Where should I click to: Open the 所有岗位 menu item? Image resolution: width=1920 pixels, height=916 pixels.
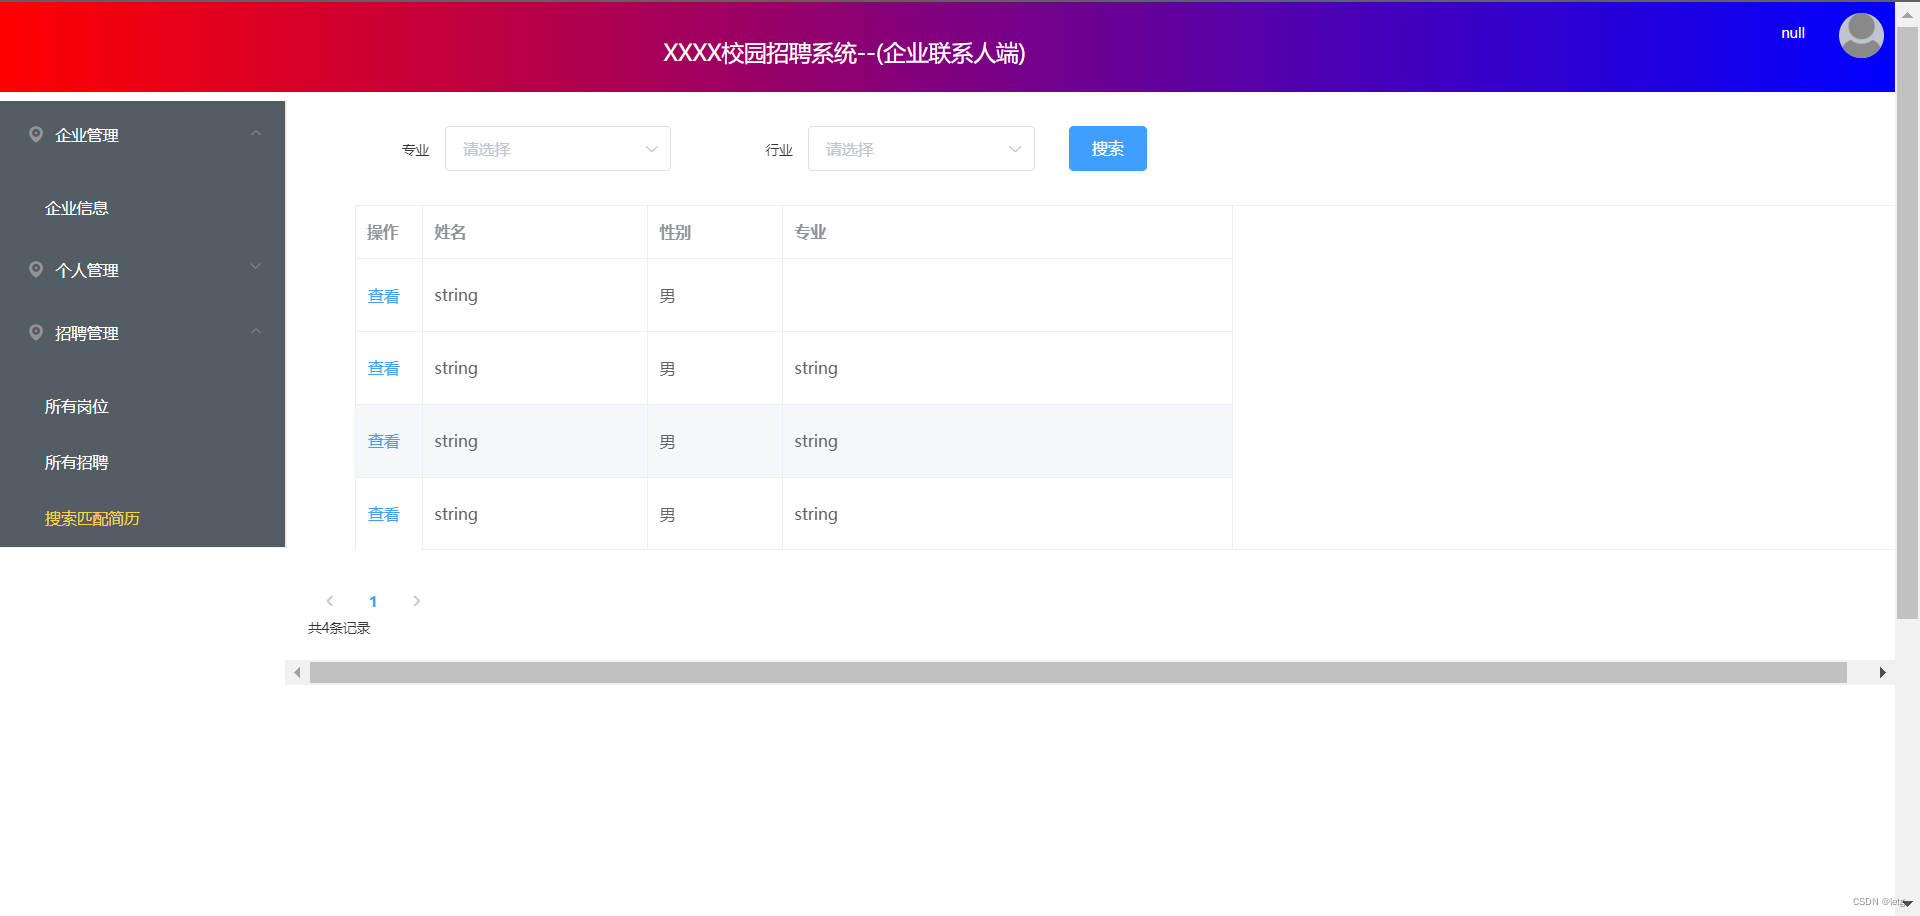[x=77, y=406]
